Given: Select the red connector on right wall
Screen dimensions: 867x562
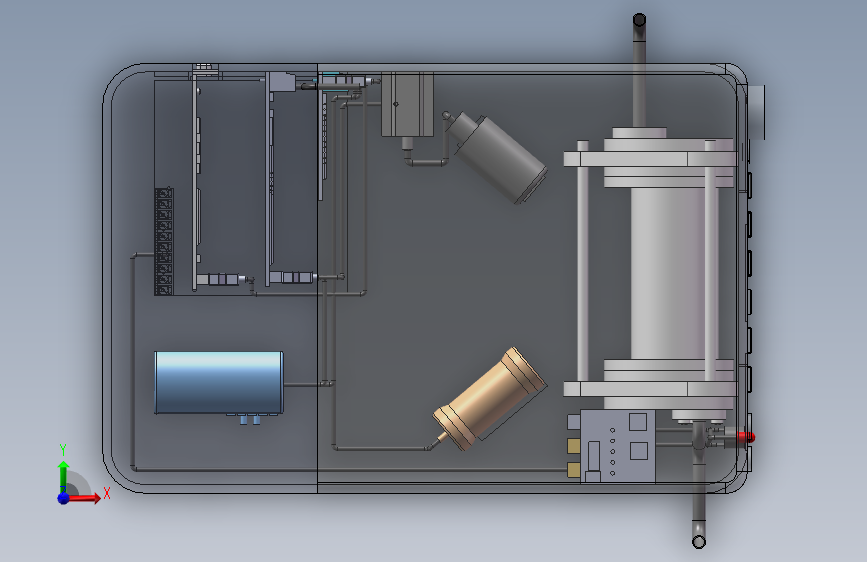Looking at the screenshot, I should pyautogui.click(x=745, y=437).
